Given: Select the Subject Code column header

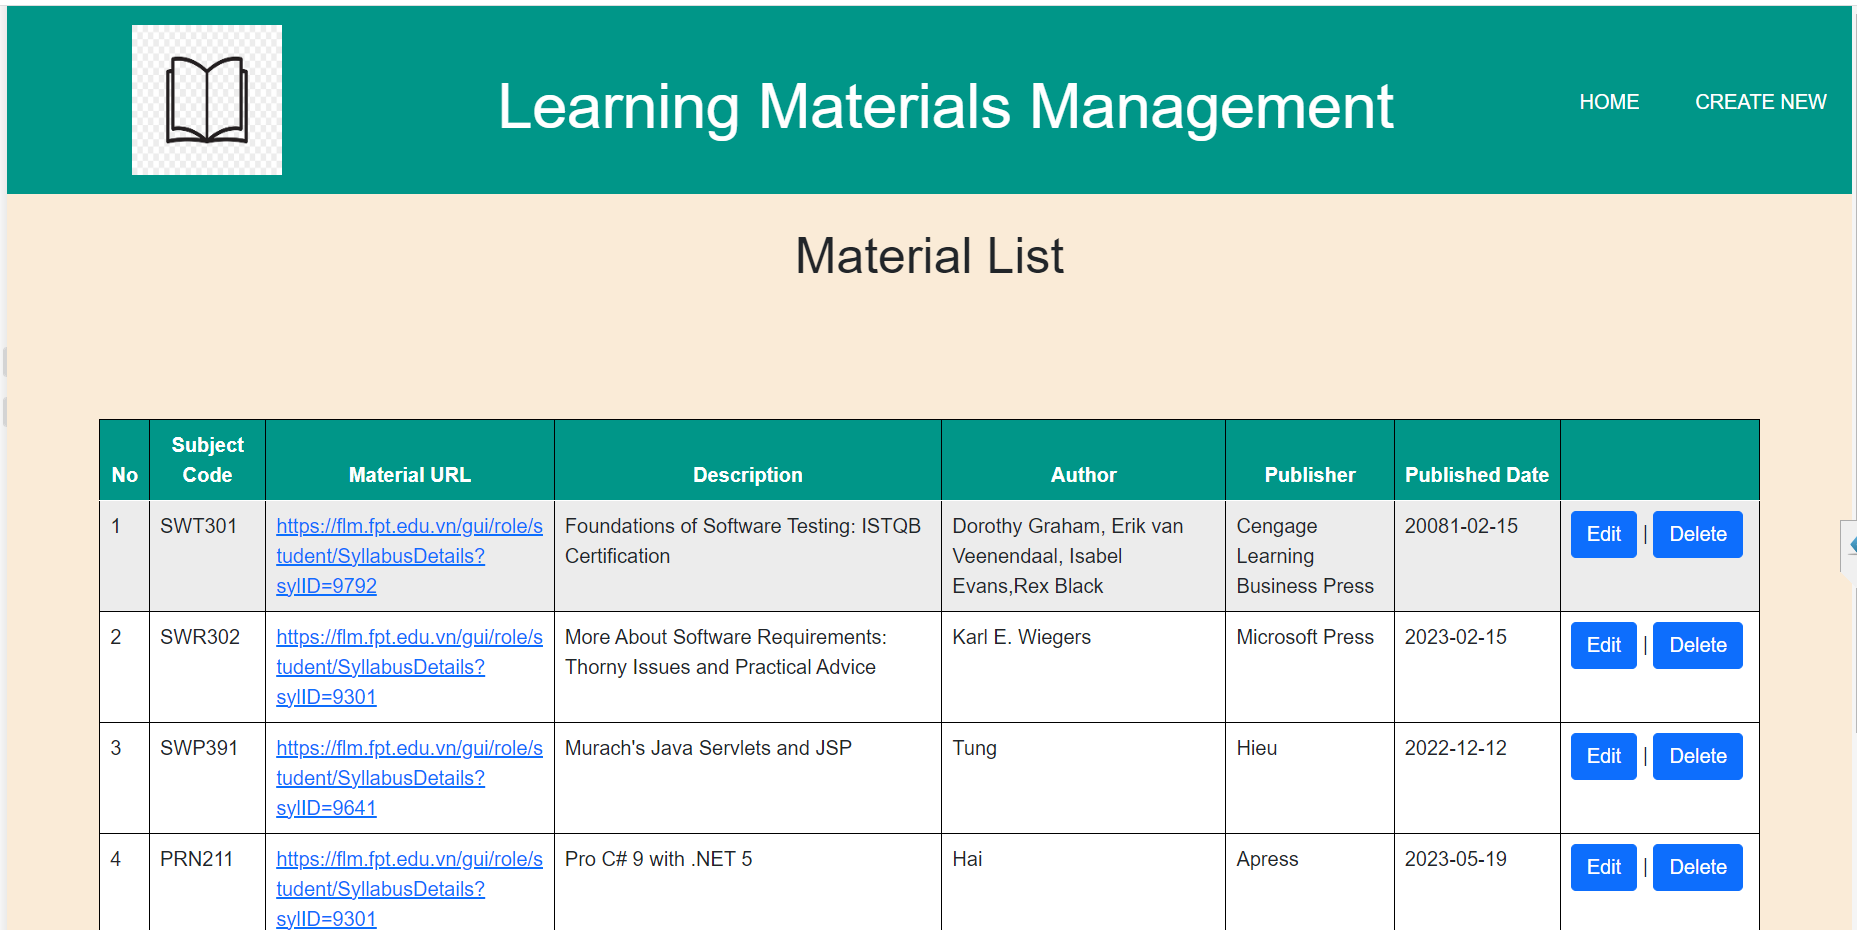Looking at the screenshot, I should click(x=207, y=459).
